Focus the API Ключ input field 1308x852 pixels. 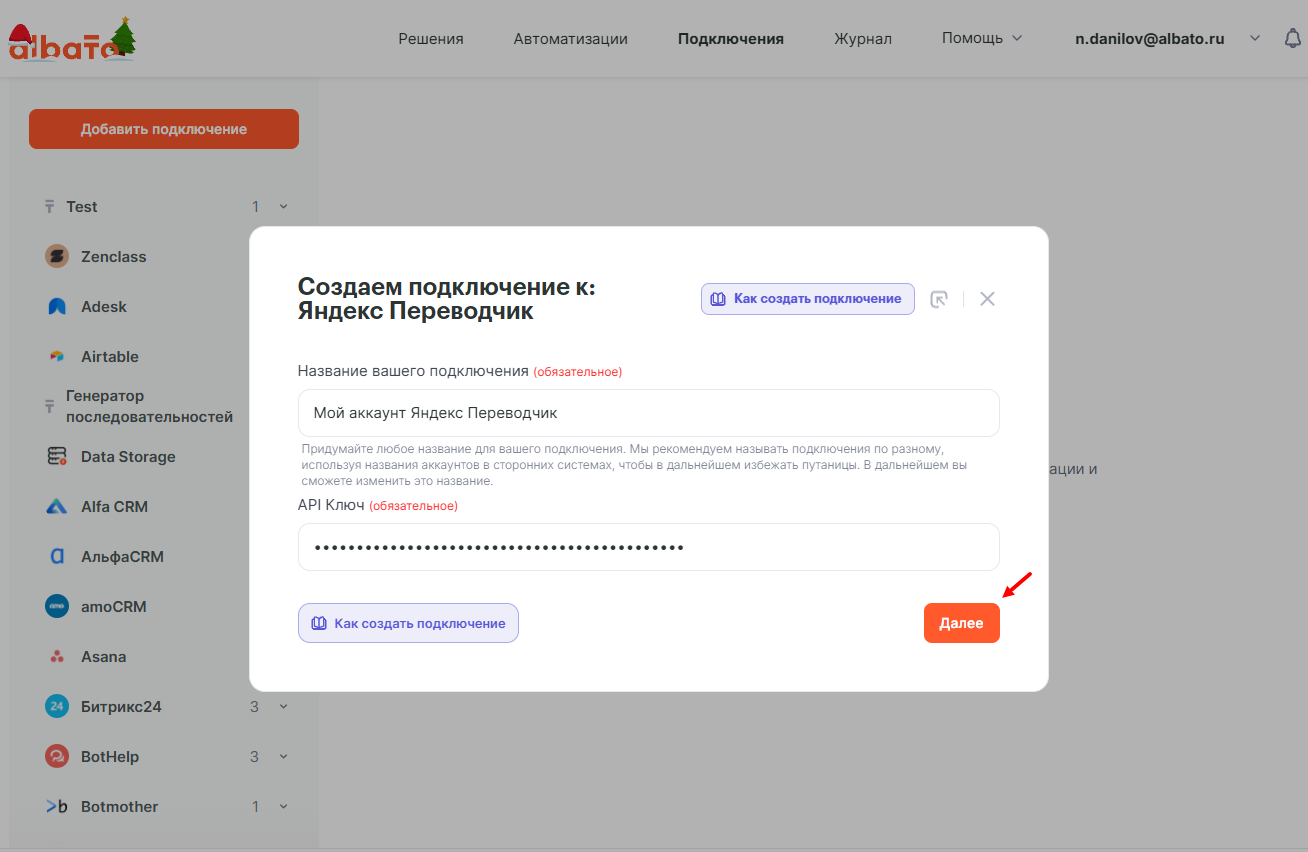pos(648,547)
